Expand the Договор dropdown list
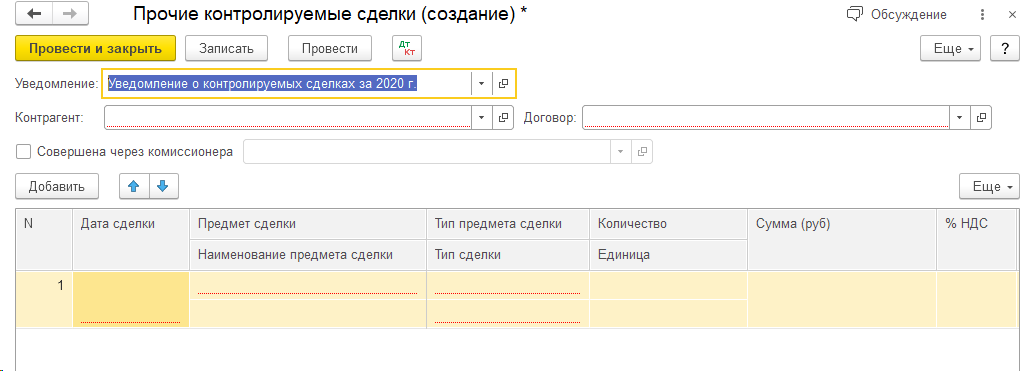1029x371 pixels. pyautogui.click(x=960, y=118)
